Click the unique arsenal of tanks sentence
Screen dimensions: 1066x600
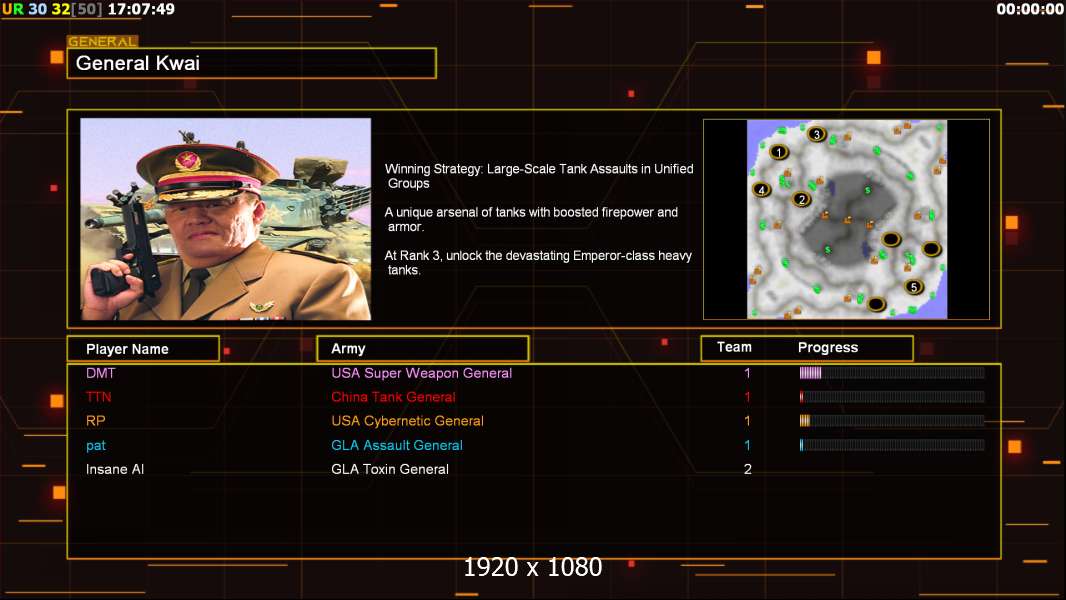coord(531,219)
